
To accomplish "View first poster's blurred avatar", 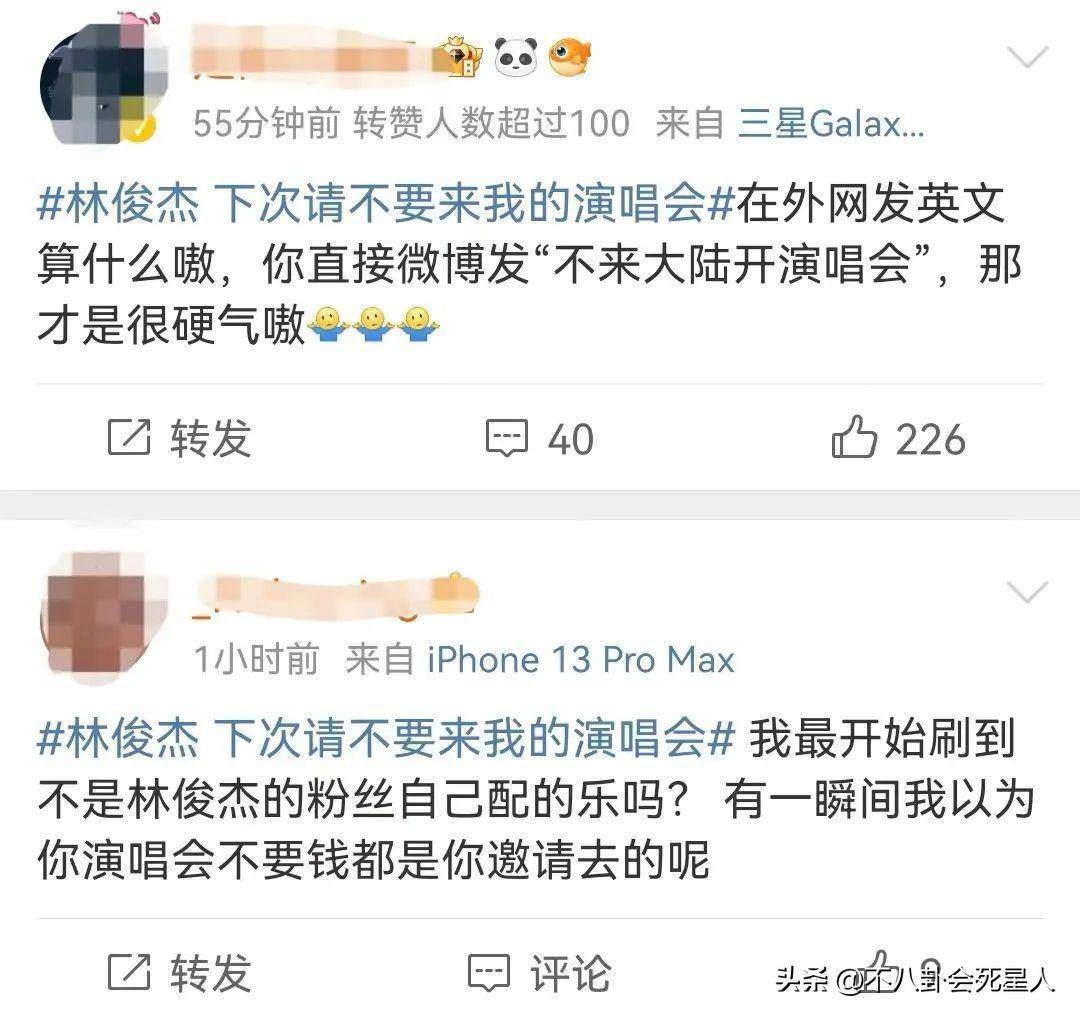I will (x=103, y=83).
